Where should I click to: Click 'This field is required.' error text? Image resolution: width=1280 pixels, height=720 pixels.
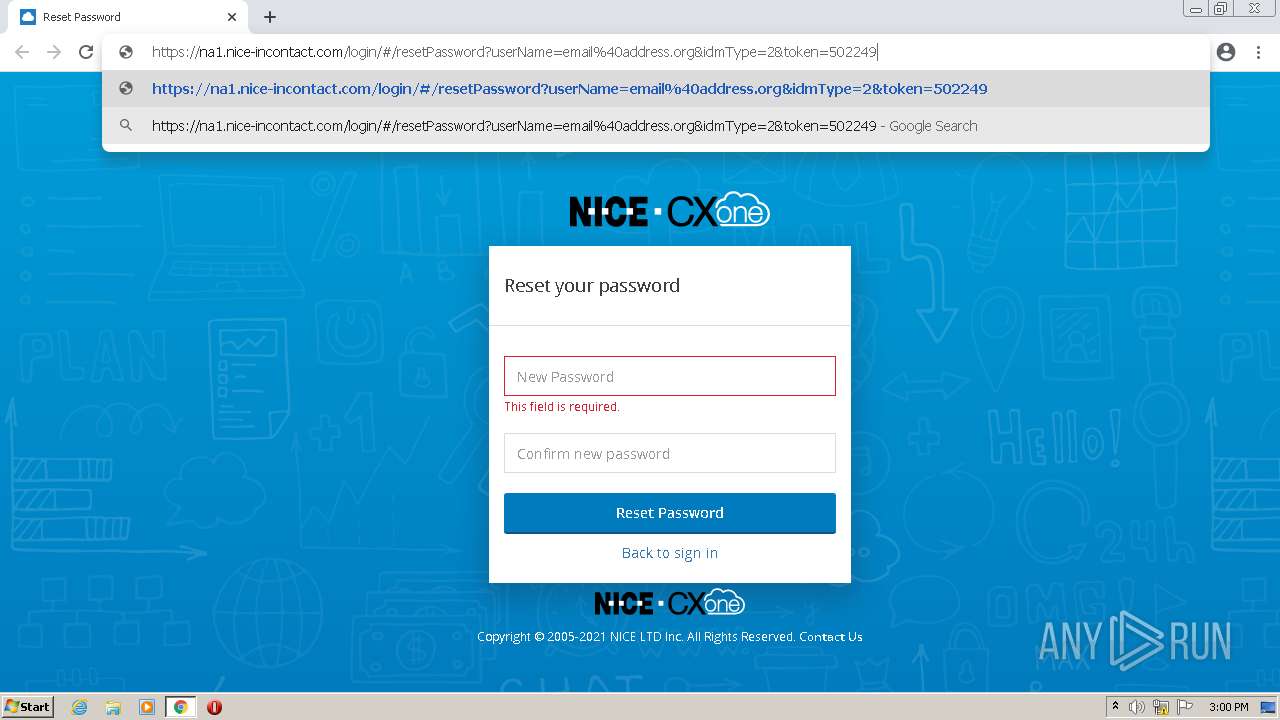[x=562, y=407]
